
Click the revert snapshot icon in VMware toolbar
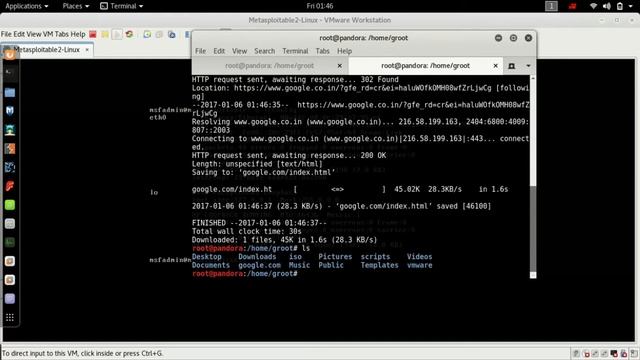point(159,34)
